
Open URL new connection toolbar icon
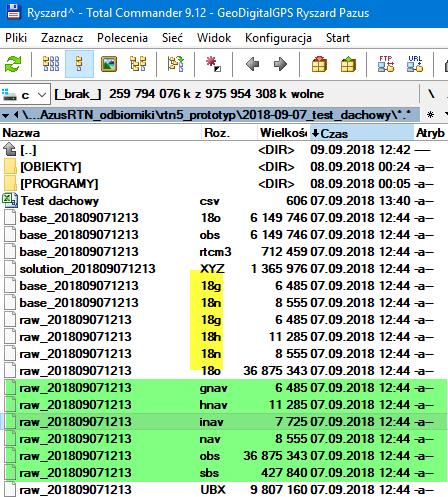[415, 64]
